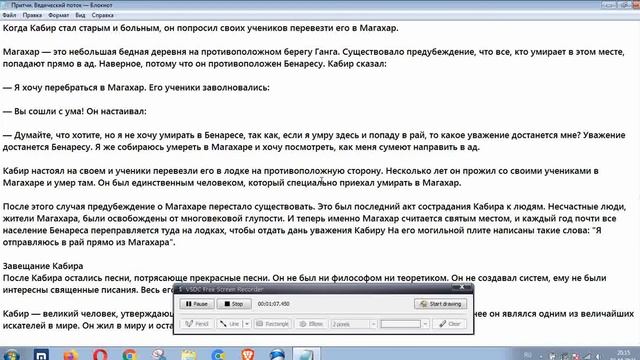This screenshot has height=360, width=640.
Task: Open the system tray volume icon
Action: point(597,356)
